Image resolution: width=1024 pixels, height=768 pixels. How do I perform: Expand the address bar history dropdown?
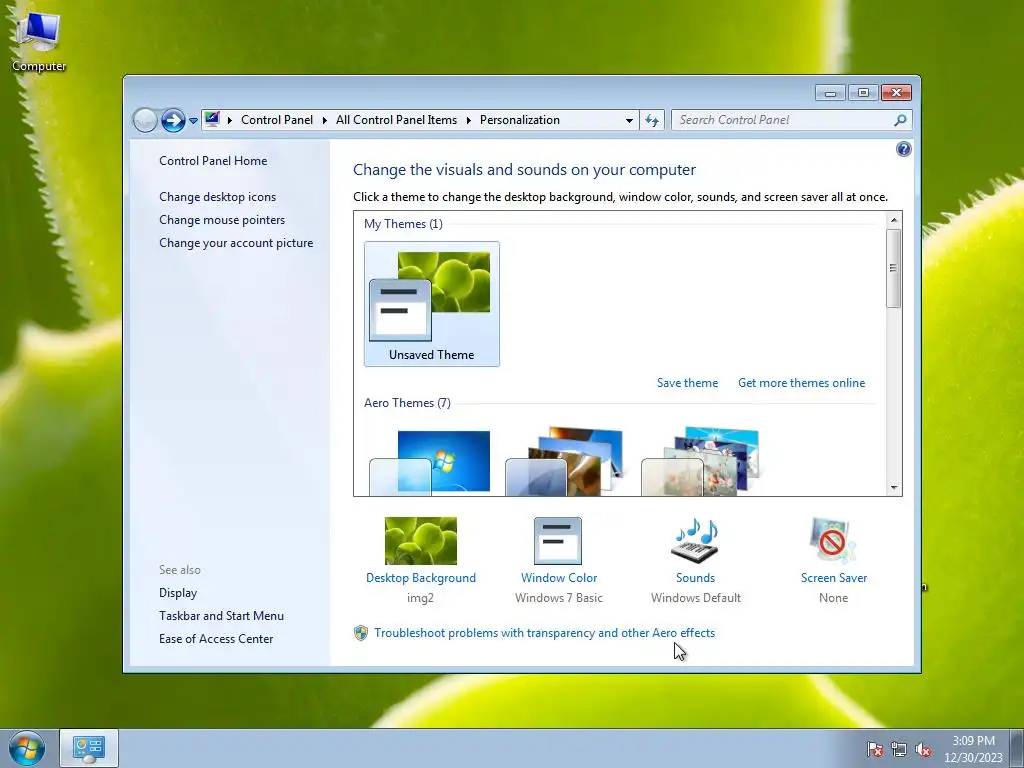click(x=629, y=120)
